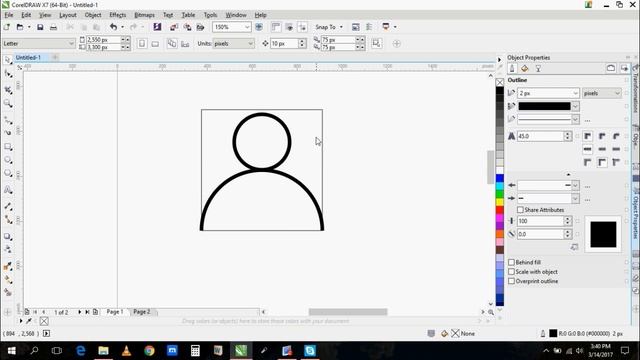Open the outline color dropdown
The height and width of the screenshot is (360, 640).
pyautogui.click(x=575, y=106)
